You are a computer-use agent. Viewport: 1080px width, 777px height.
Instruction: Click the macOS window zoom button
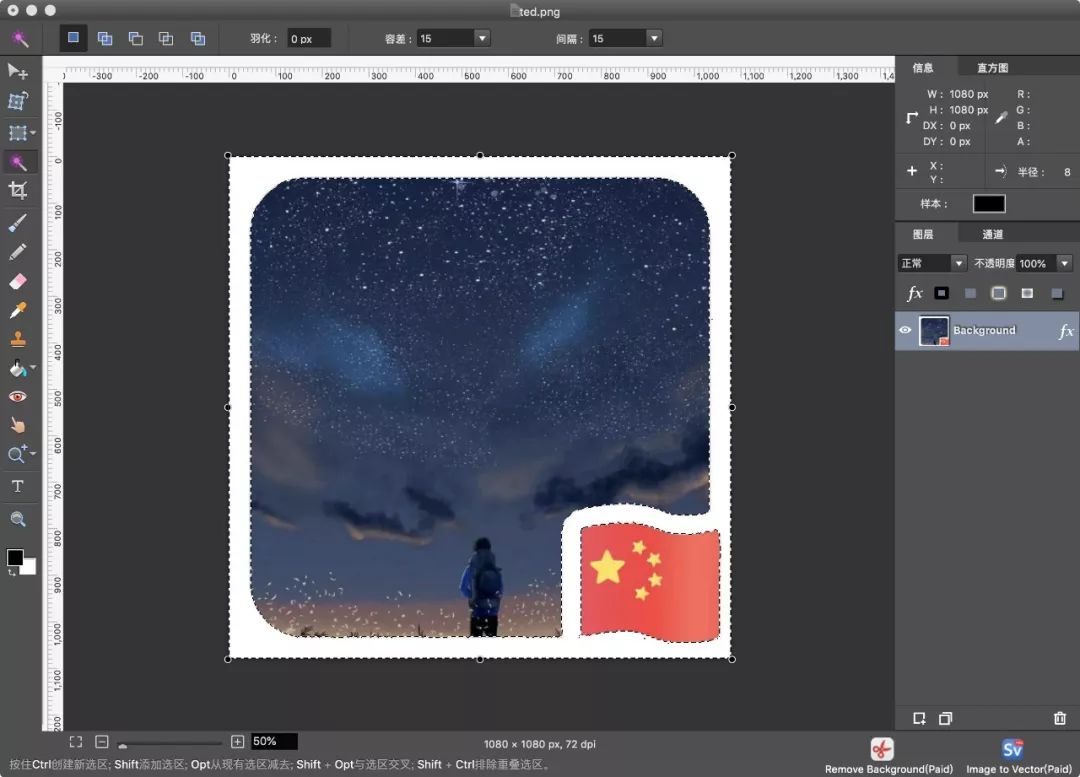(50, 10)
